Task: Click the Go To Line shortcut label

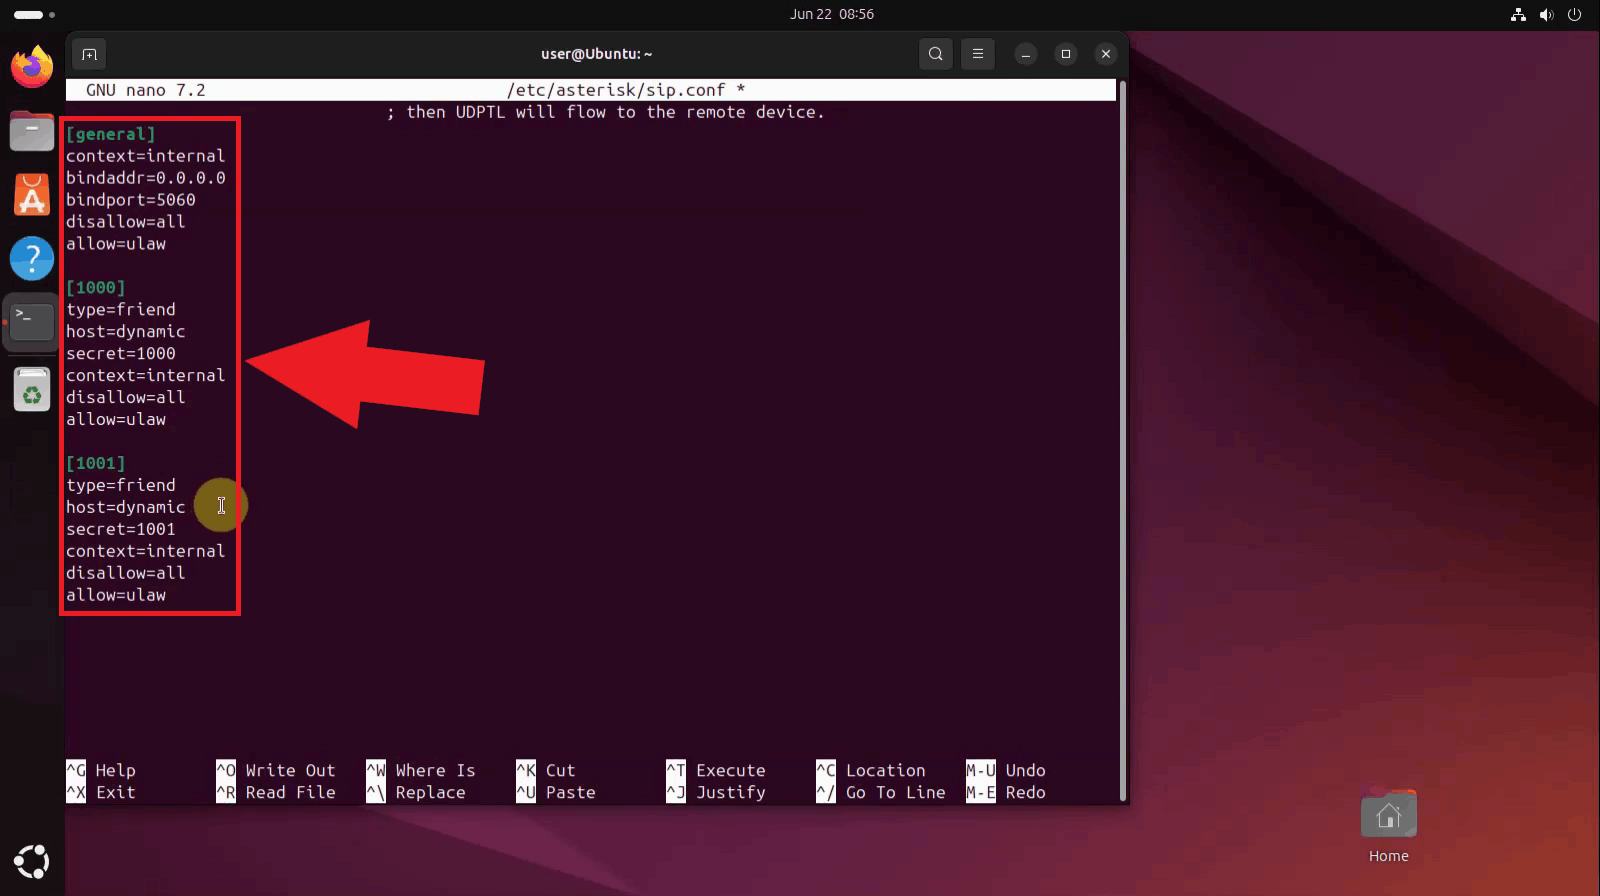Action: (x=895, y=792)
